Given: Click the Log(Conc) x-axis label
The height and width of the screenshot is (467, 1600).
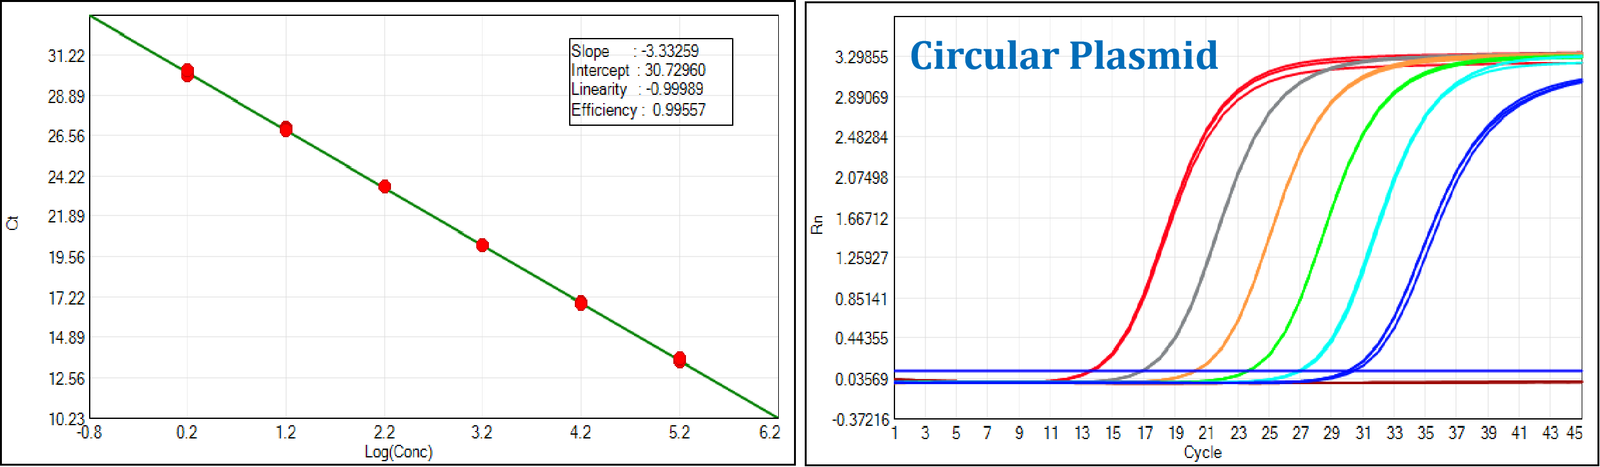Looking at the screenshot, I should [398, 452].
